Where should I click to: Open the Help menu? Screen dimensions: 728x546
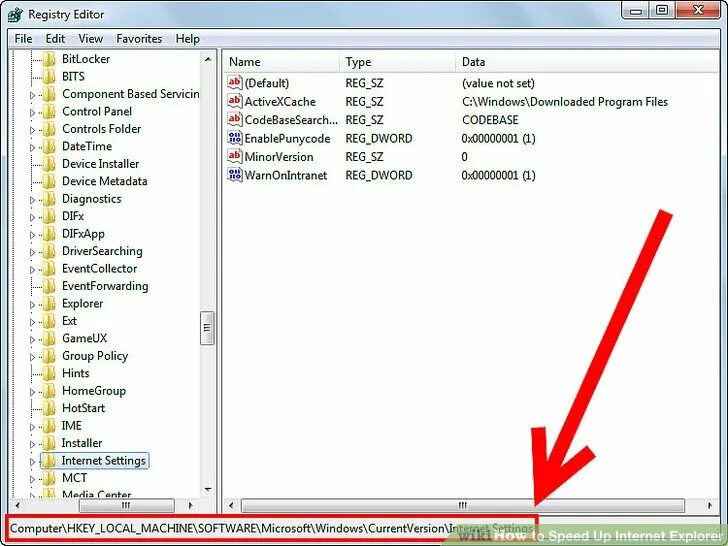(188, 39)
